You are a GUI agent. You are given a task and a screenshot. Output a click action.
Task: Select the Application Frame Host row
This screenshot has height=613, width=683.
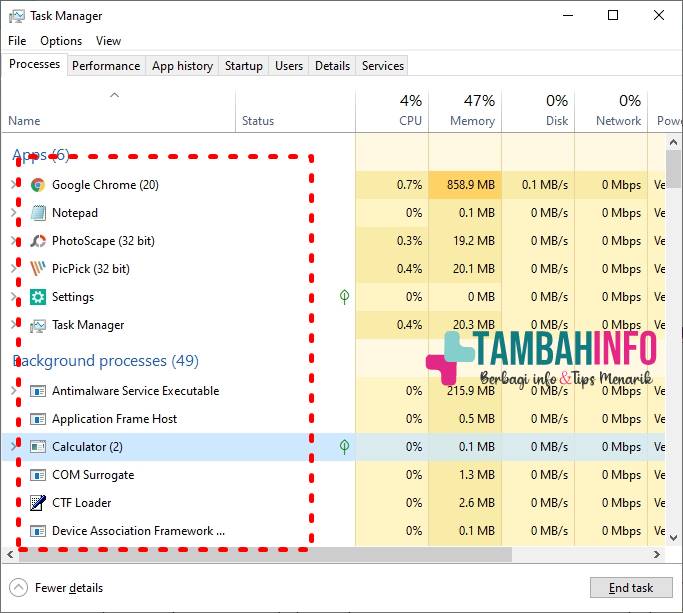333,419
